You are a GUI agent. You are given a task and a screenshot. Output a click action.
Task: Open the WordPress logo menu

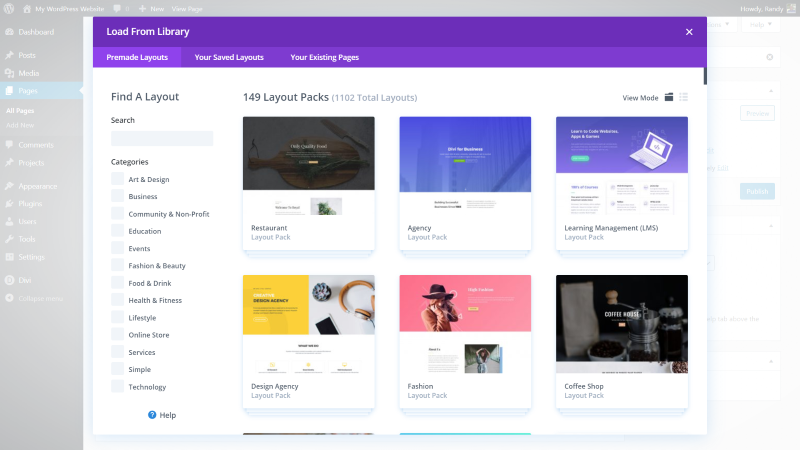9,9
